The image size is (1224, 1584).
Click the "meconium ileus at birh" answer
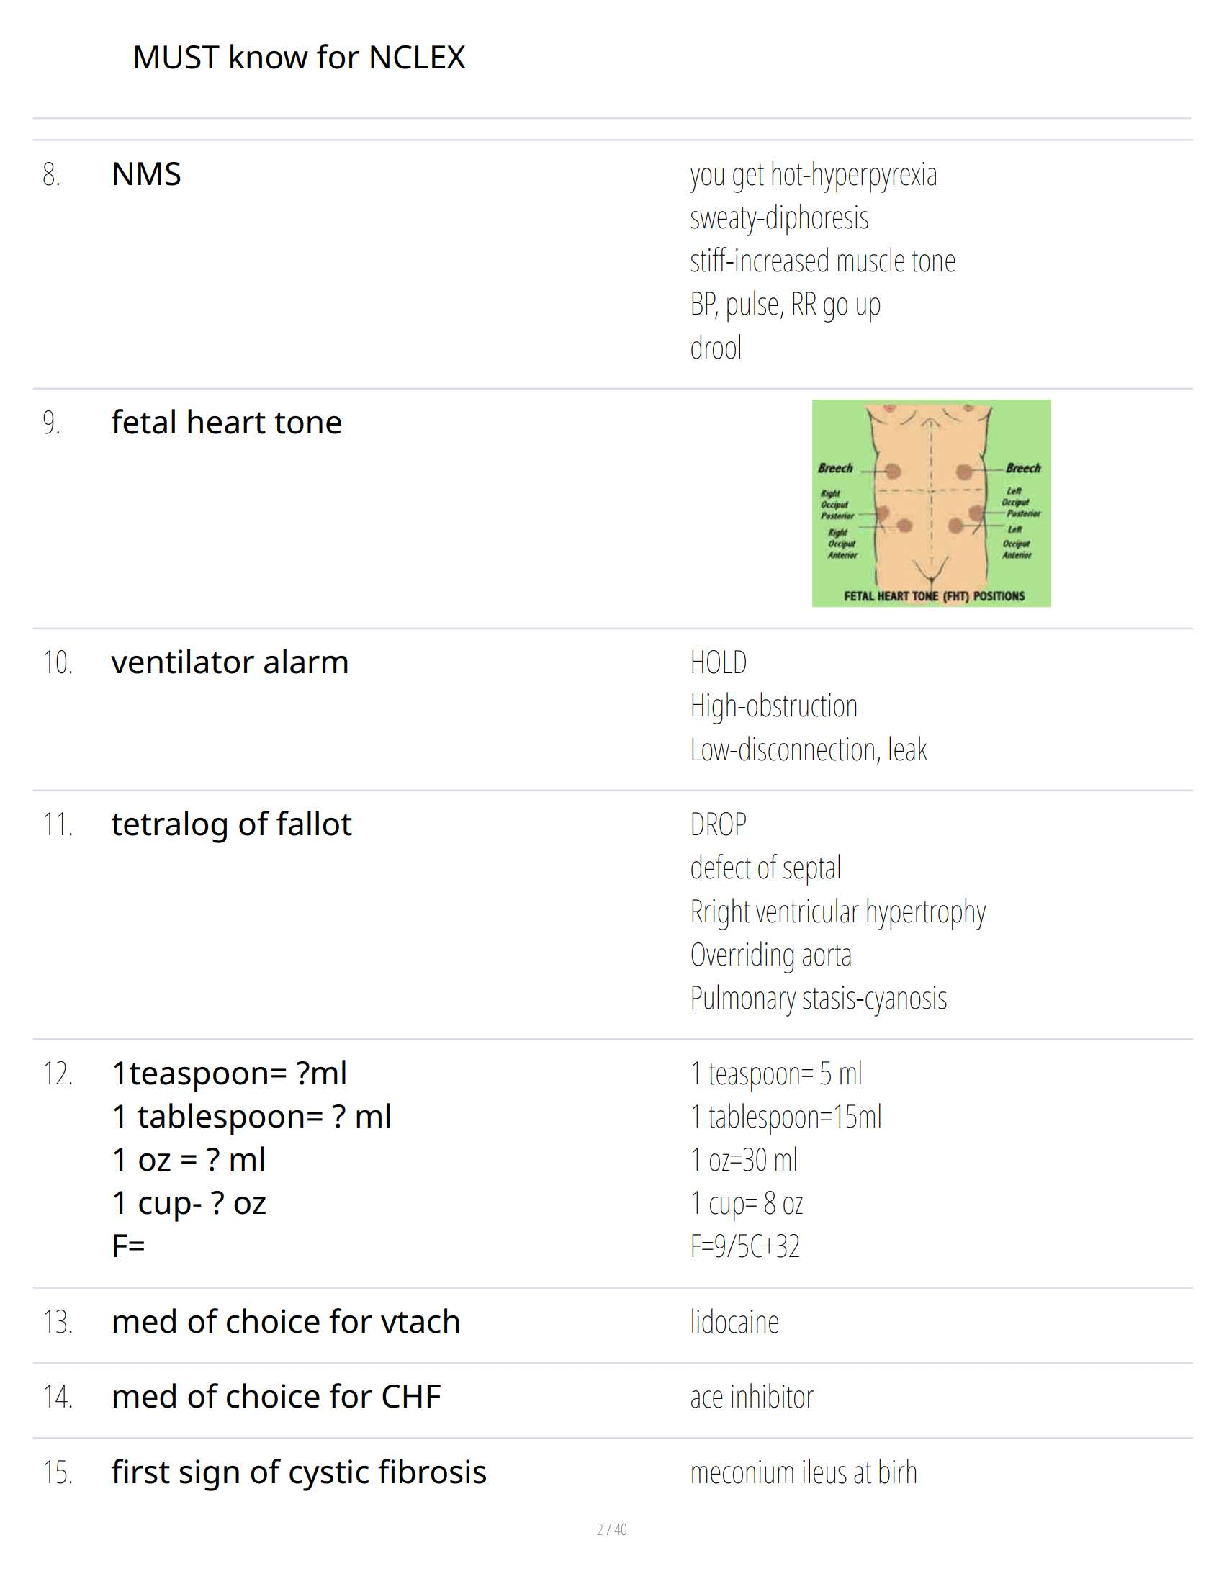click(x=803, y=1472)
